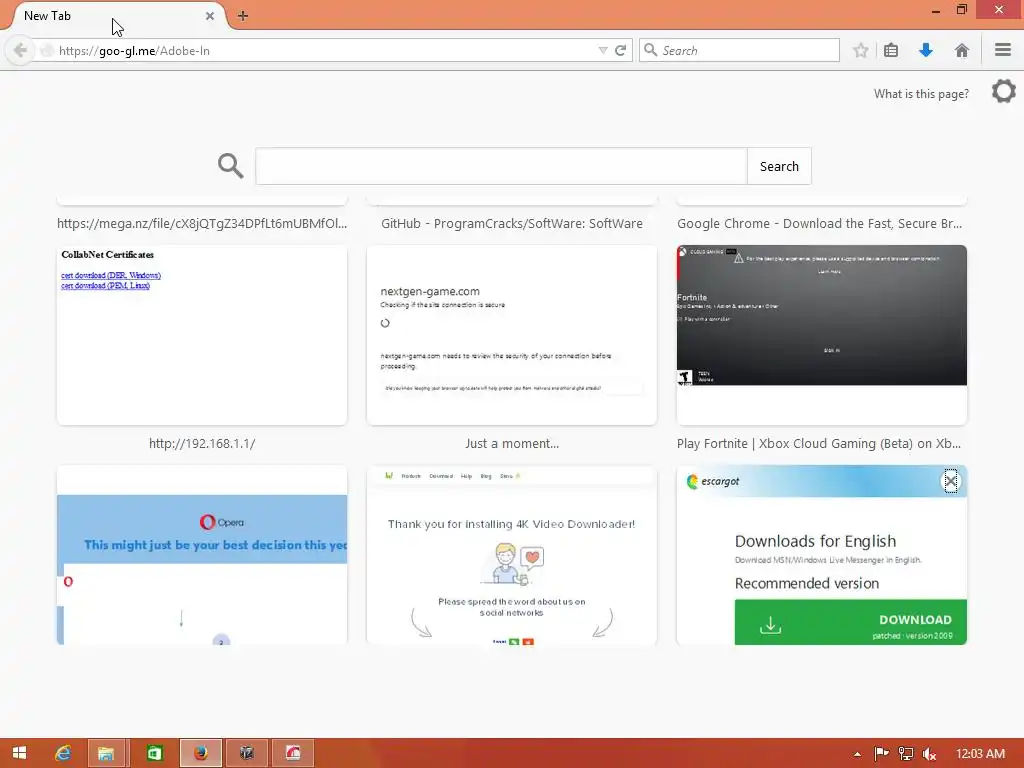The image size is (1024, 768).
Task: Open the Windows Start button
Action: click(19, 753)
